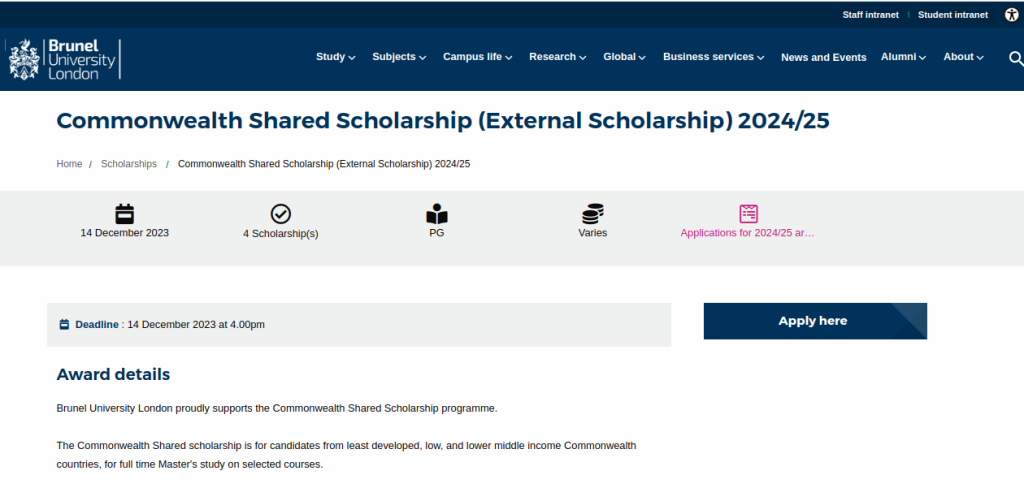
Task: Expand the Subjects dropdown menu
Action: (x=399, y=57)
